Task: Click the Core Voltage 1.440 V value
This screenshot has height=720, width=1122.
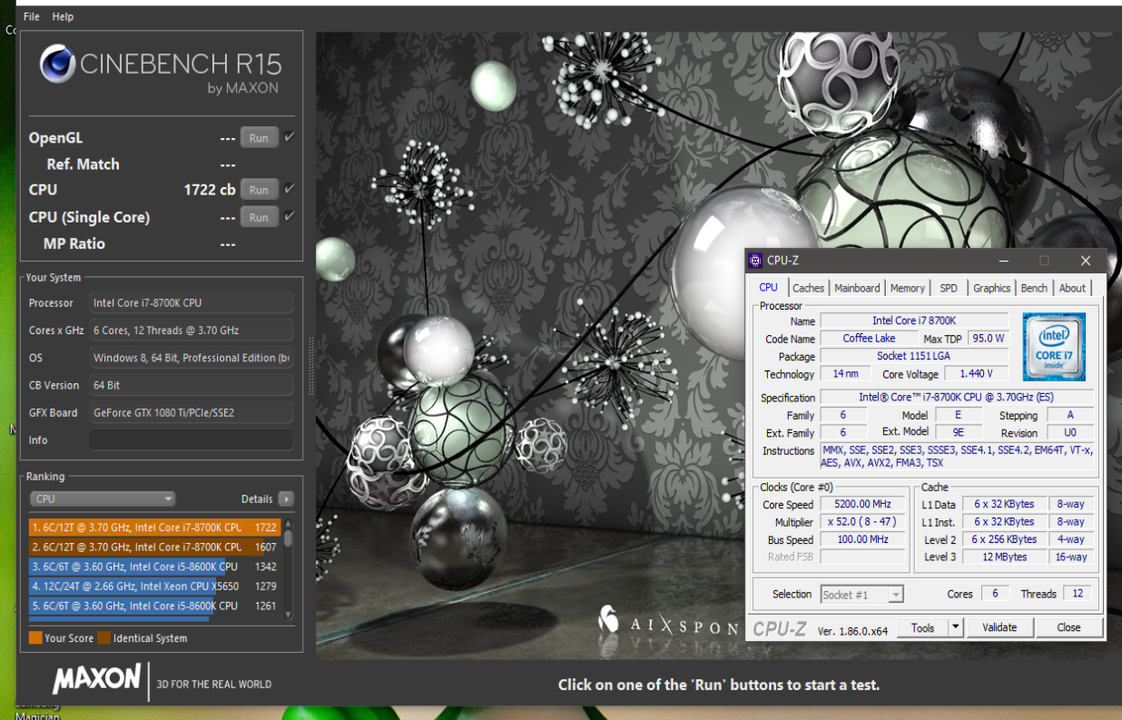Action: (976, 374)
